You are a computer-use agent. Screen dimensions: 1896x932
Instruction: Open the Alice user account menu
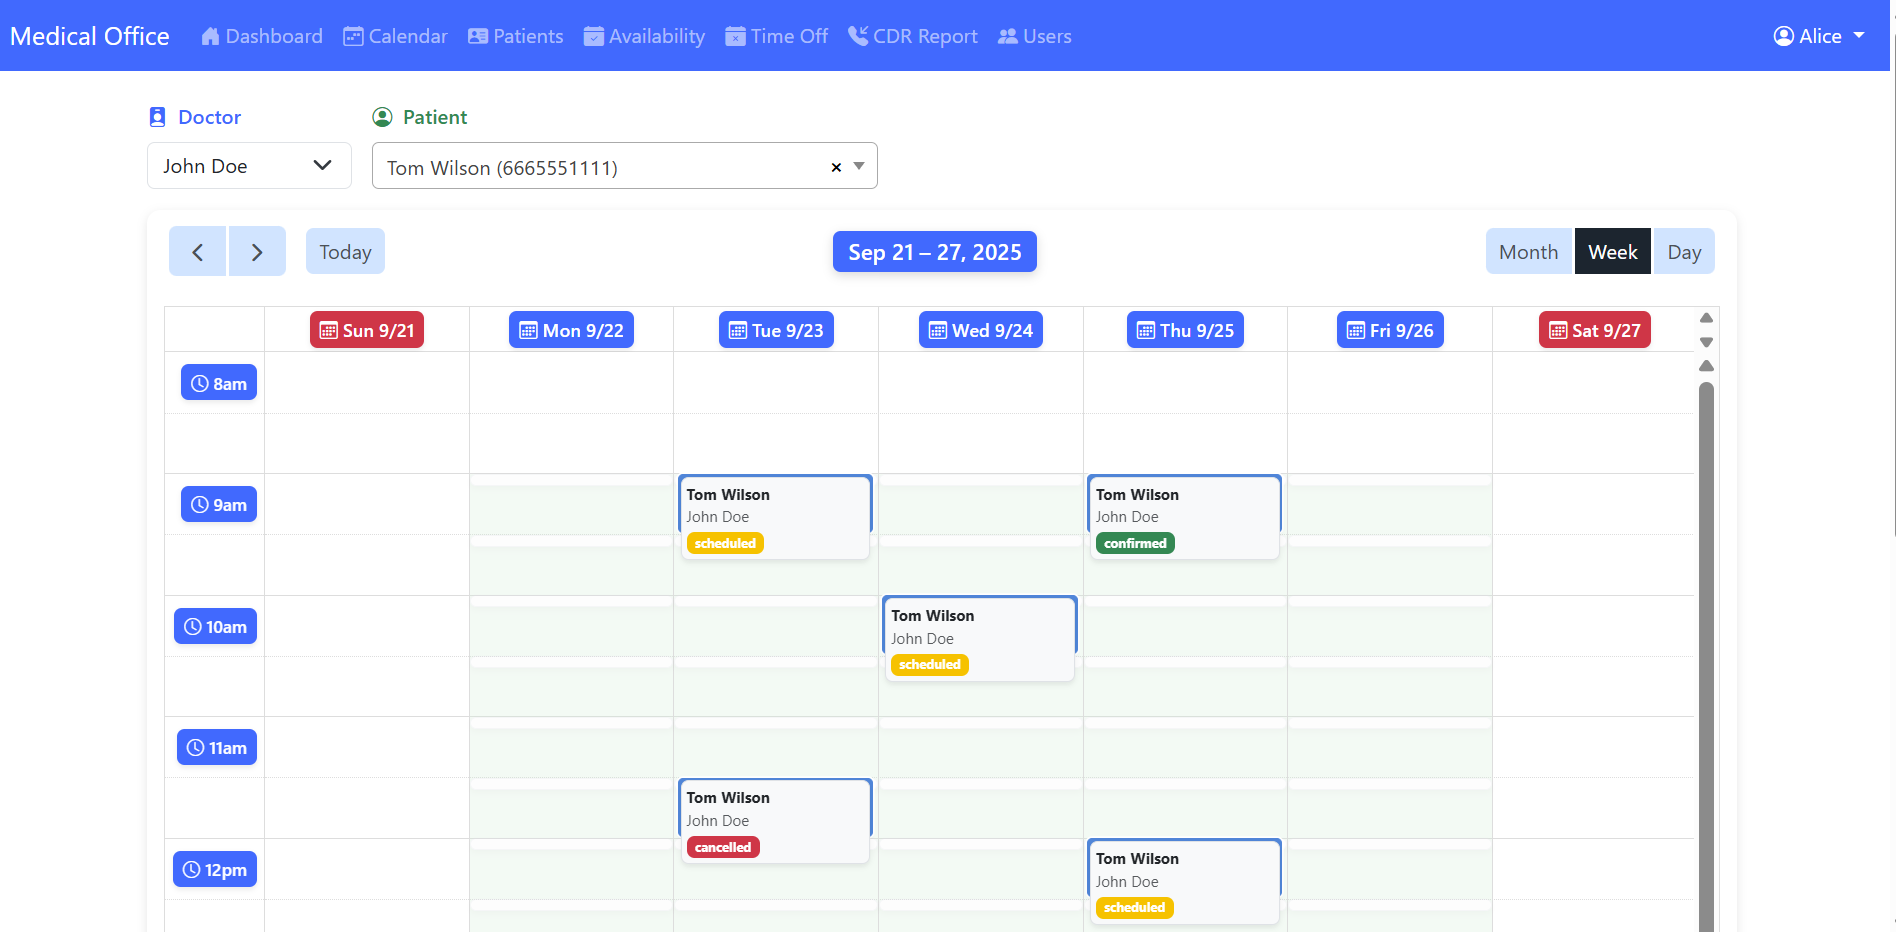(1819, 36)
